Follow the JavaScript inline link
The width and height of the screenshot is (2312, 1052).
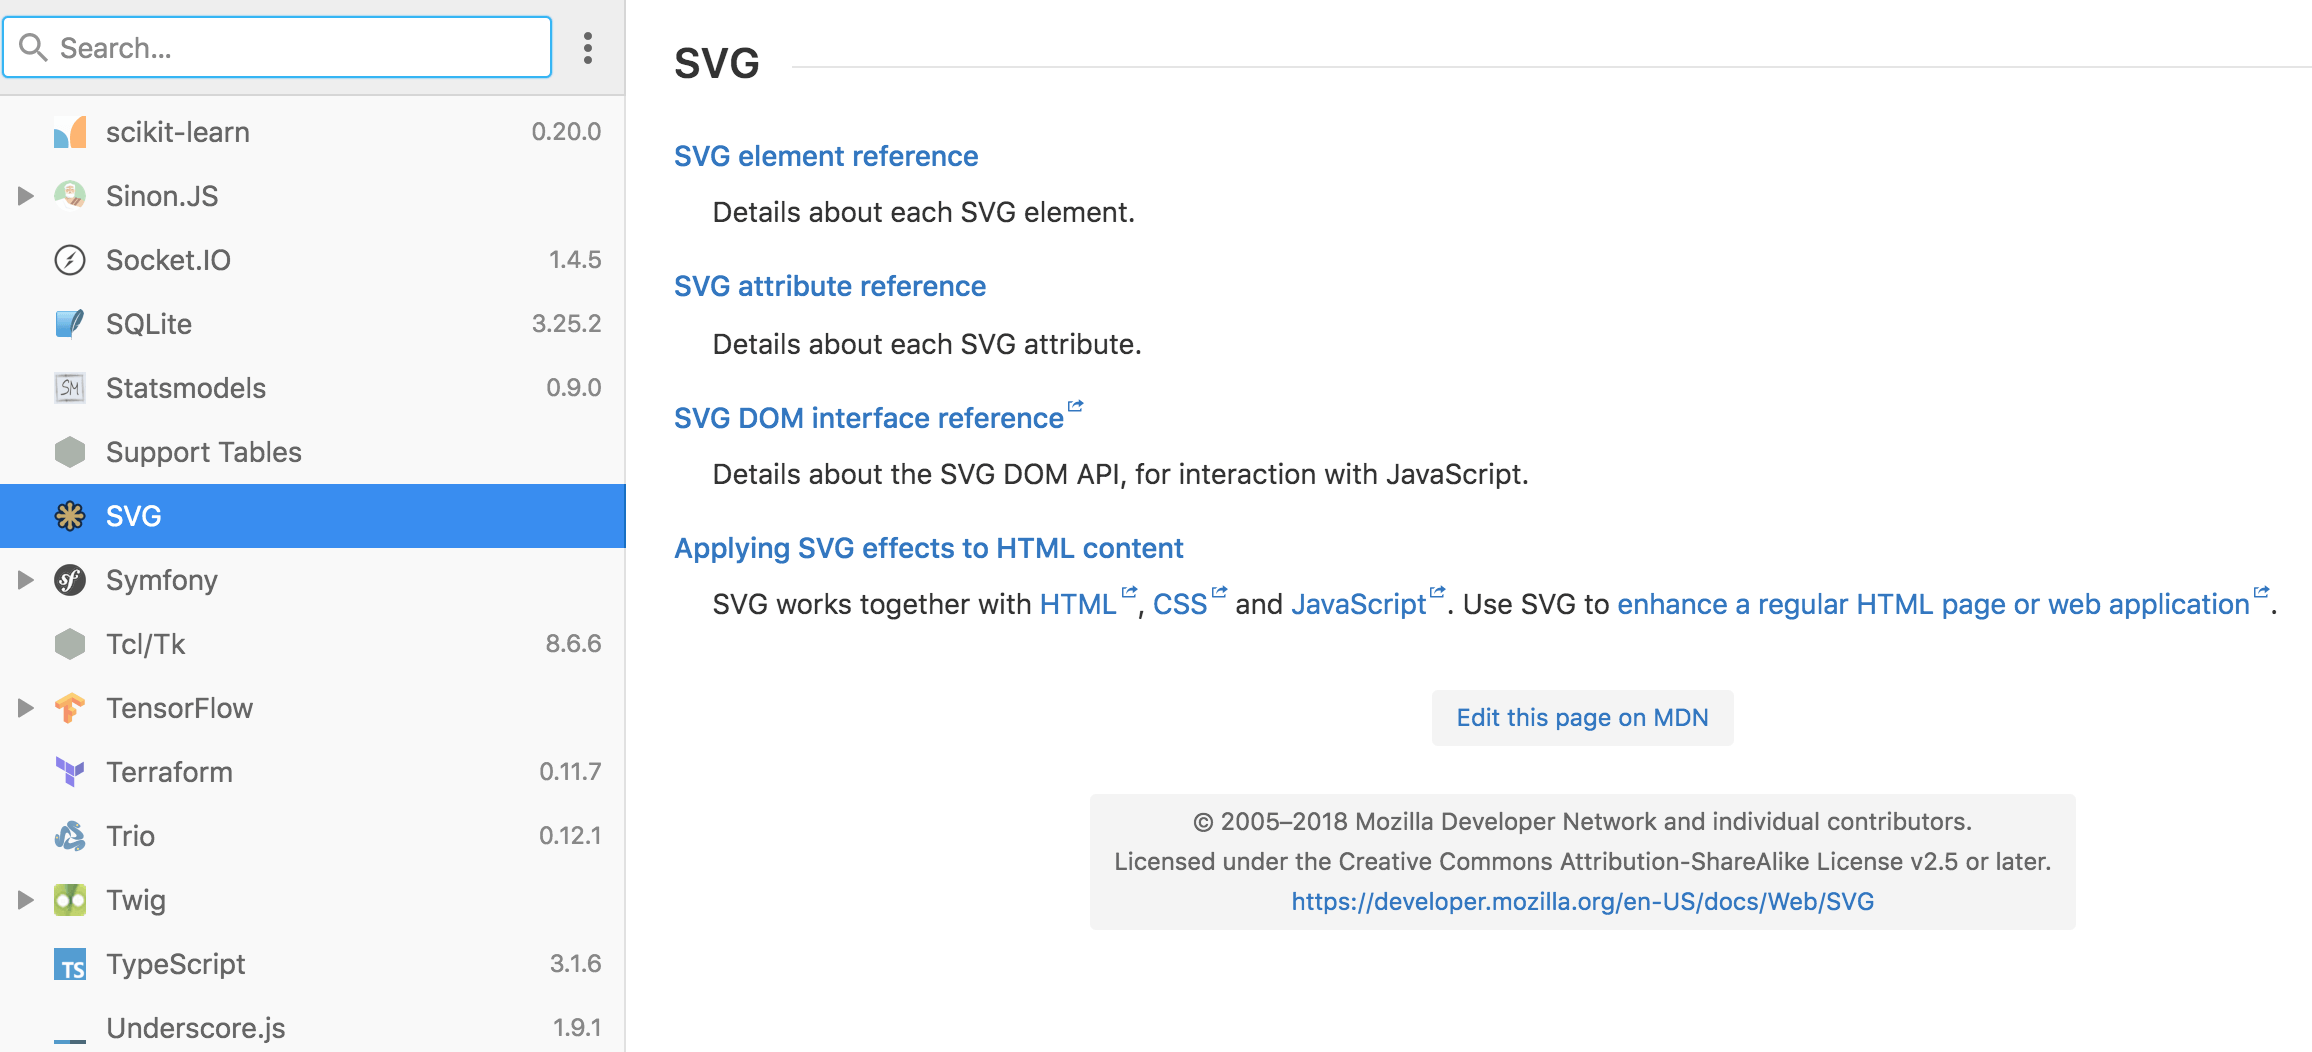1358,604
